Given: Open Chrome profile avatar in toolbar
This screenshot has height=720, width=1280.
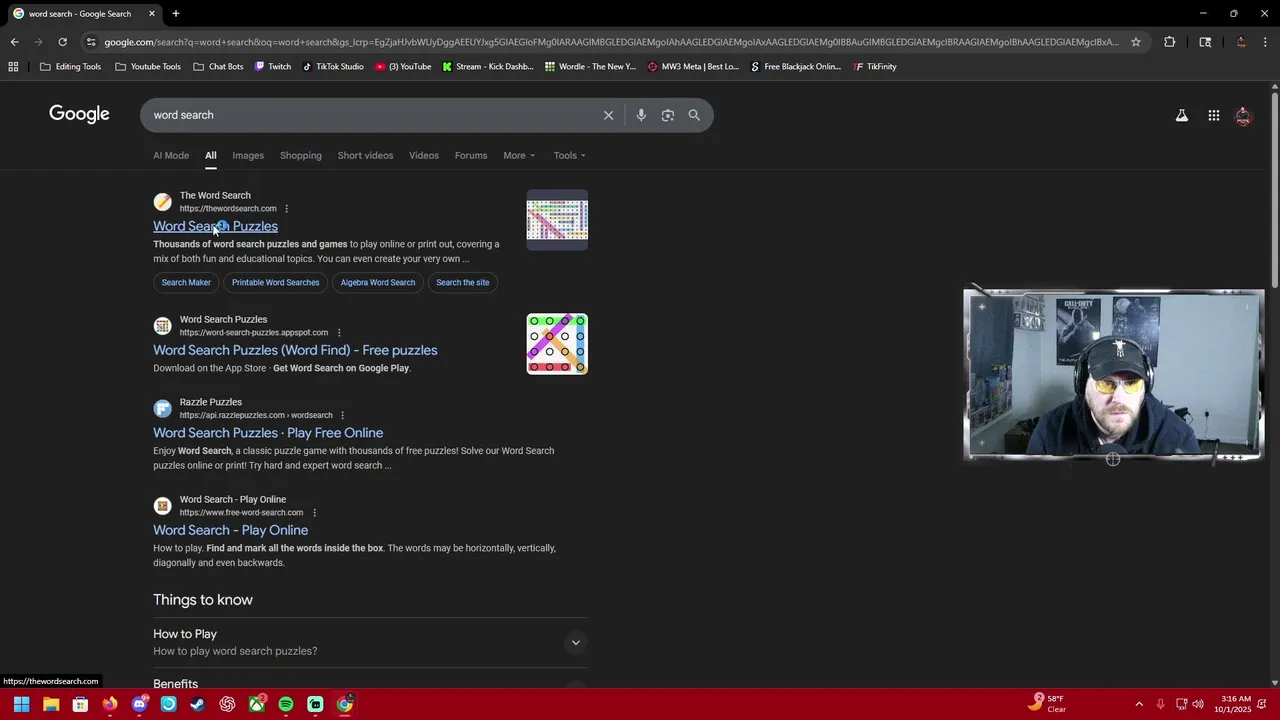Looking at the screenshot, I should pyautogui.click(x=1241, y=42).
